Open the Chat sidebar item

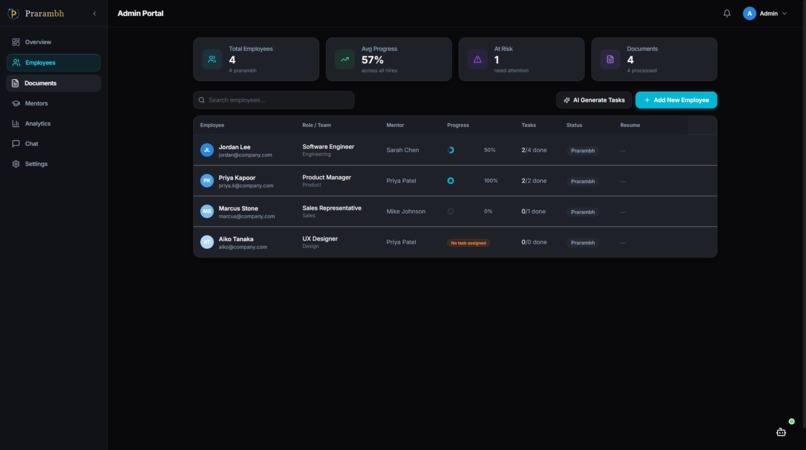[53, 143]
